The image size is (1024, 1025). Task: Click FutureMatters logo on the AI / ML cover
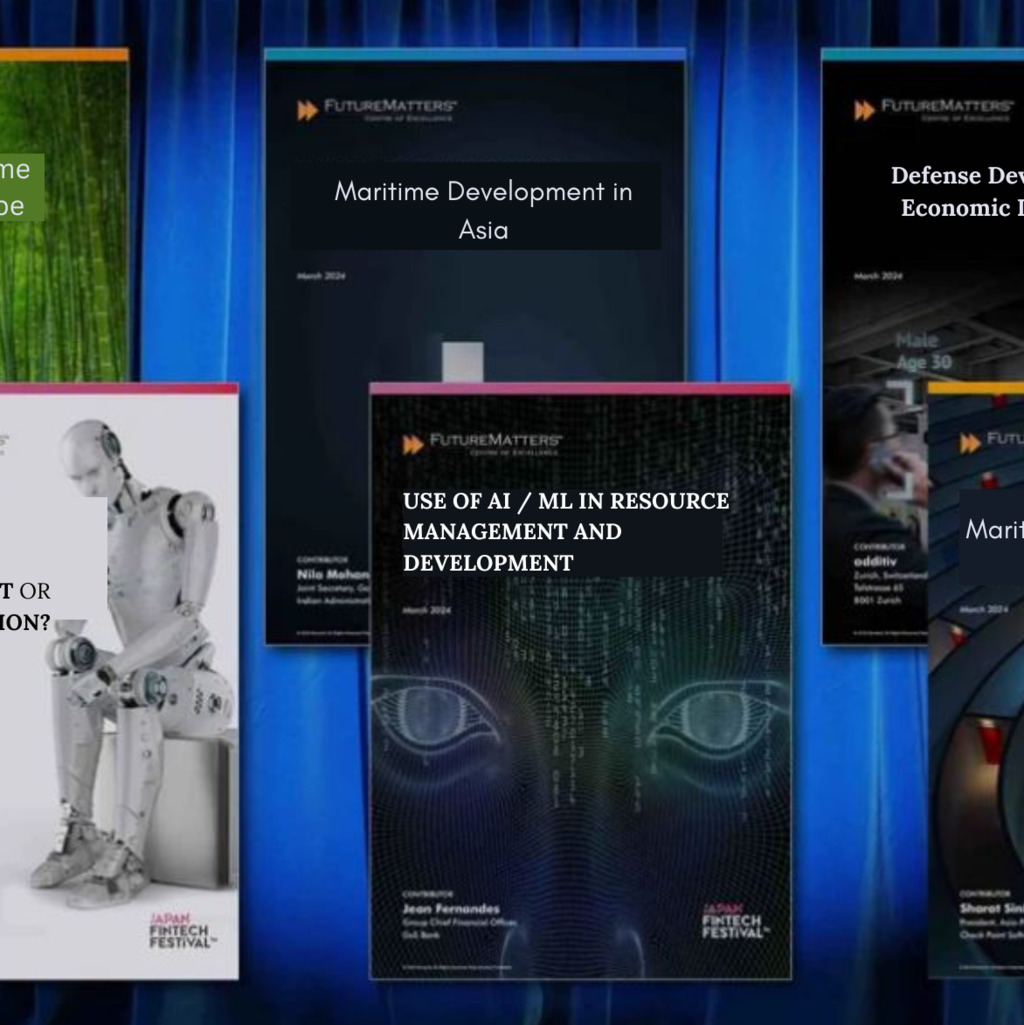[x=483, y=444]
